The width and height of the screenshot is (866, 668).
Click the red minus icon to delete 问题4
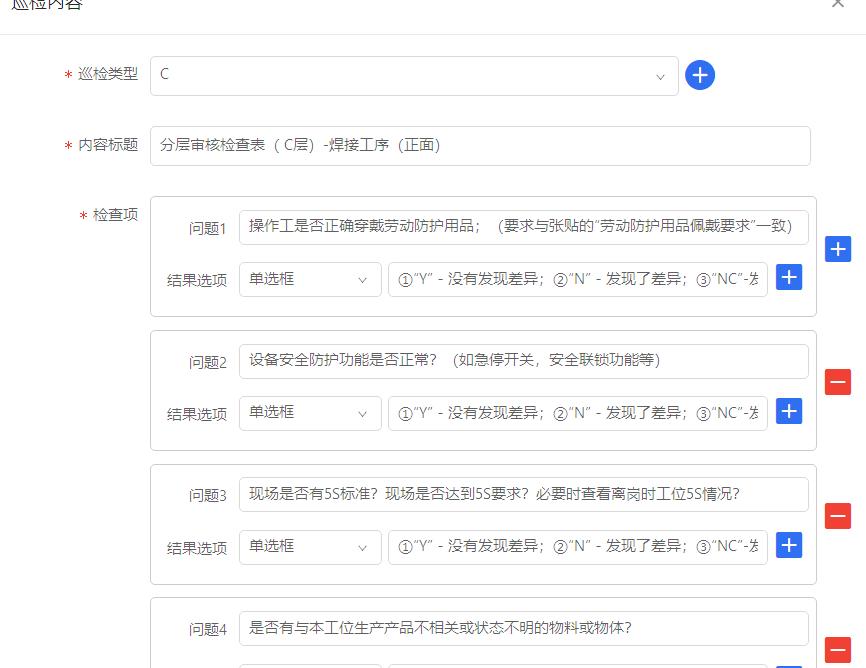click(837, 650)
